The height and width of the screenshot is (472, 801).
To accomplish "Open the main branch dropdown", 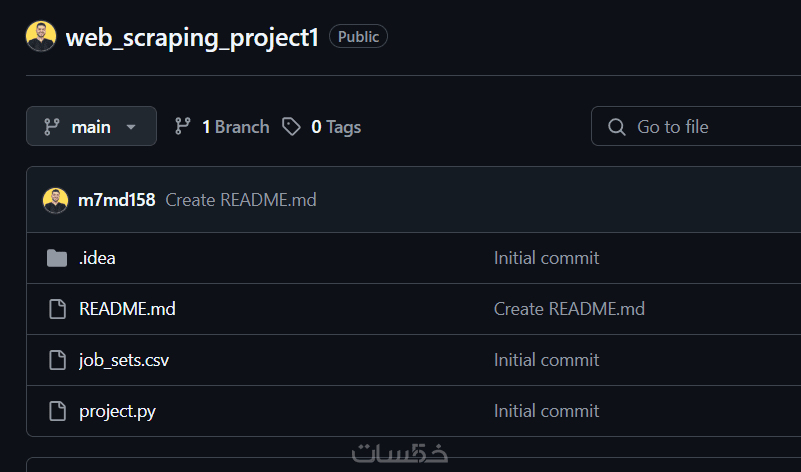I will (x=91, y=127).
